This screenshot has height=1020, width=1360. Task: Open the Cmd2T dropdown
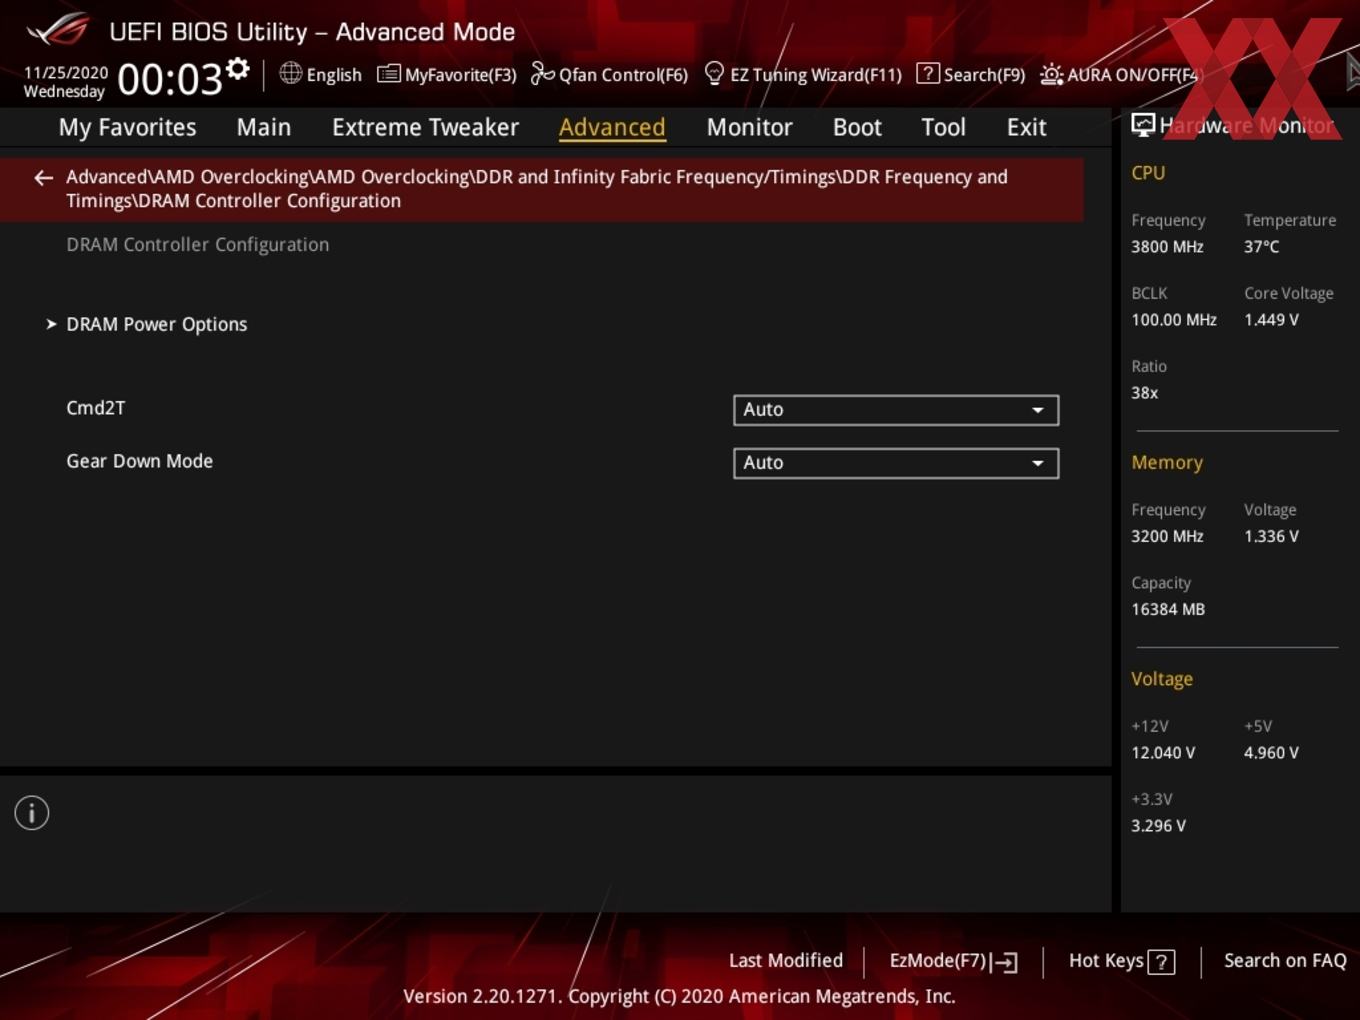pyautogui.click(x=896, y=410)
